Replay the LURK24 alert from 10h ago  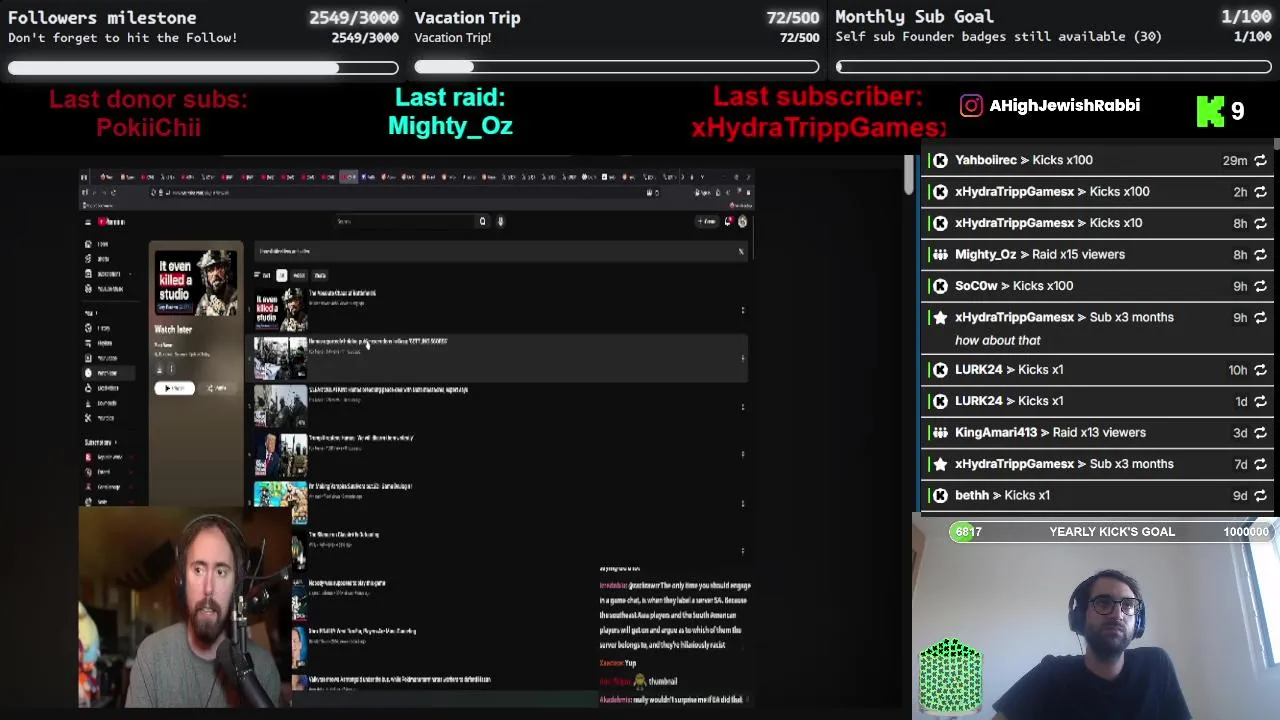(1260, 370)
